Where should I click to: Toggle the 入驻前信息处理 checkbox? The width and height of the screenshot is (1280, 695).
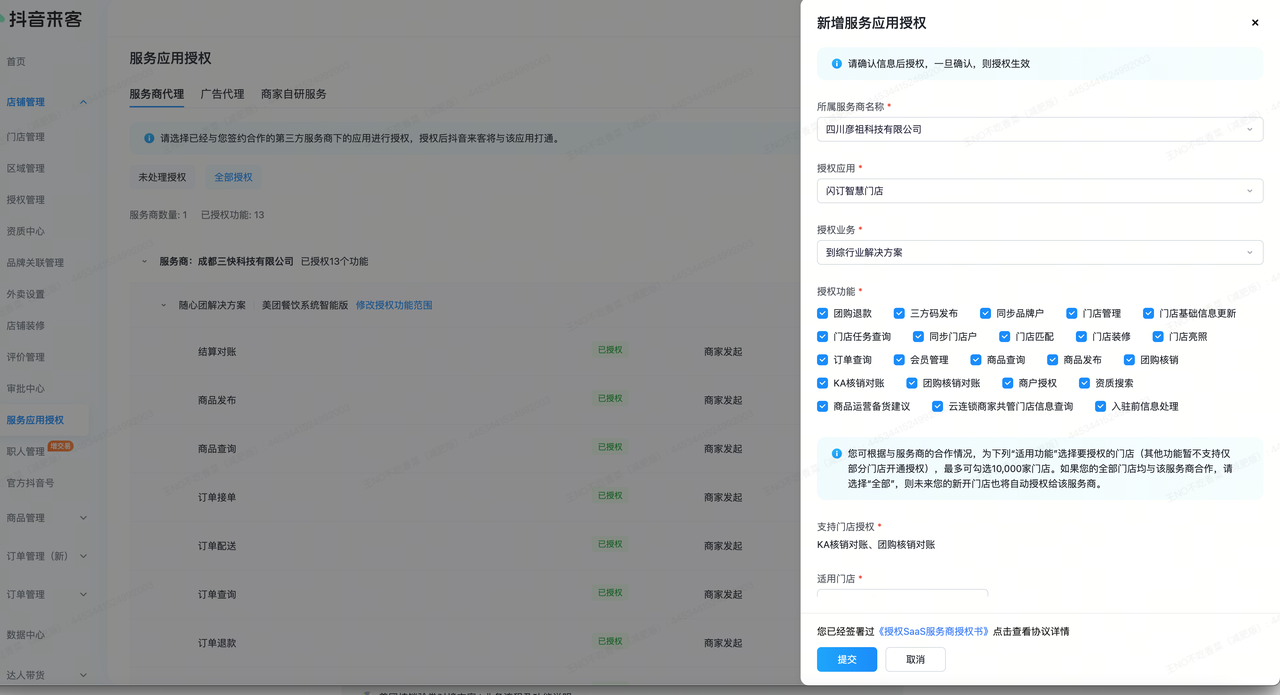1101,407
